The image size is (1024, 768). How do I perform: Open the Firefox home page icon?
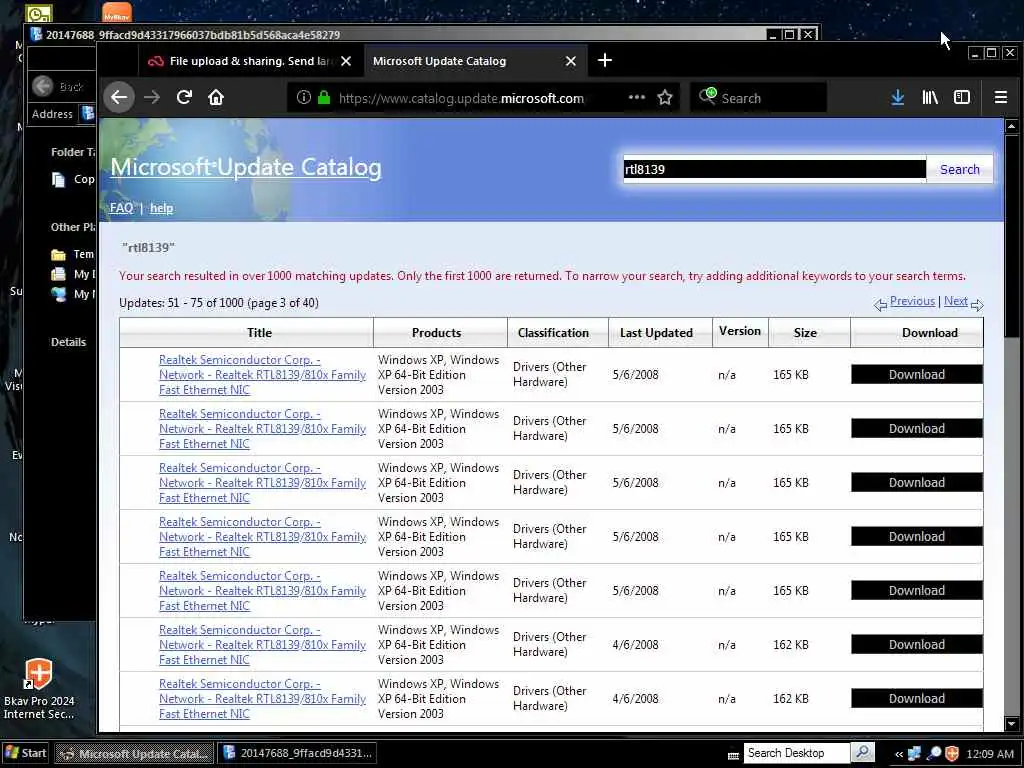(x=216, y=97)
